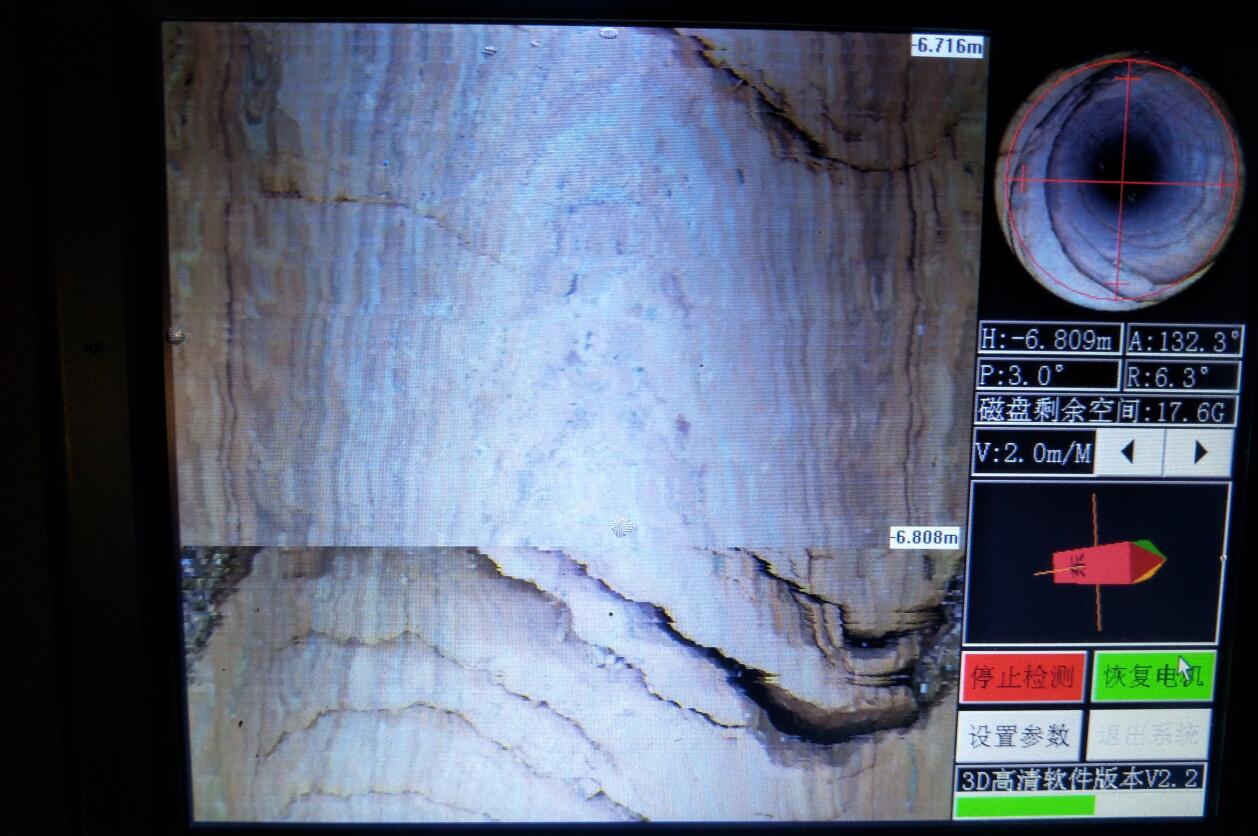1258x836 pixels.
Task: Click the -6.808m depth marker label
Action: click(x=925, y=538)
